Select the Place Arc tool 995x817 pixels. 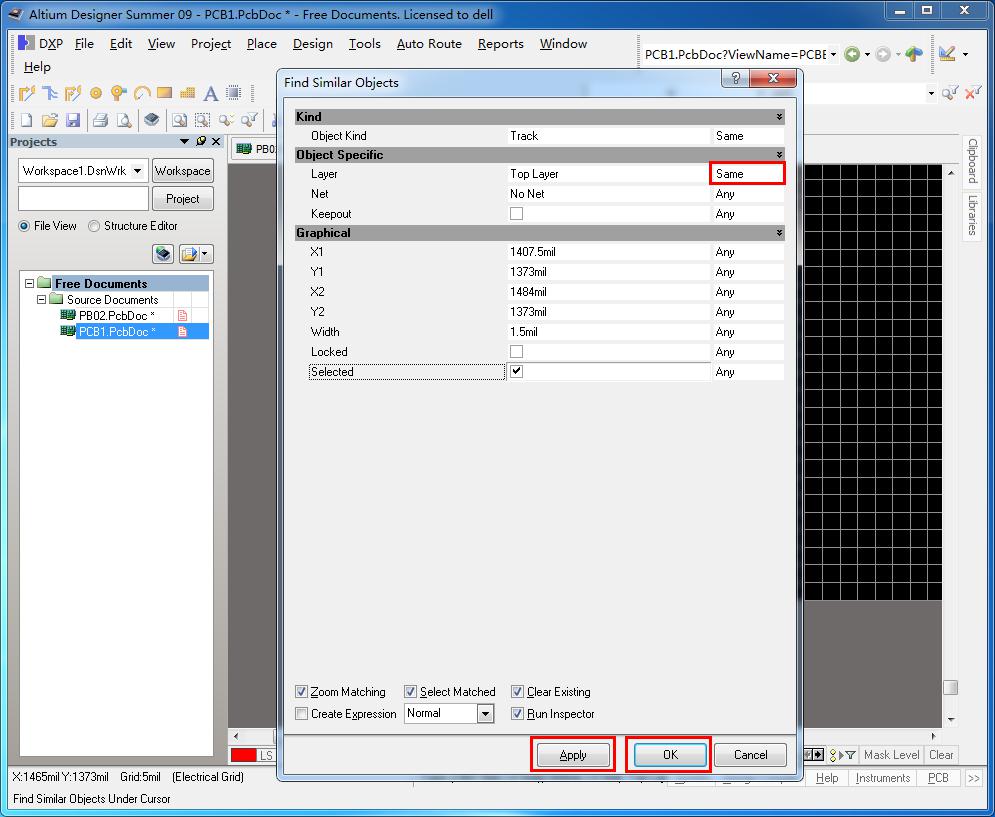tap(142, 93)
